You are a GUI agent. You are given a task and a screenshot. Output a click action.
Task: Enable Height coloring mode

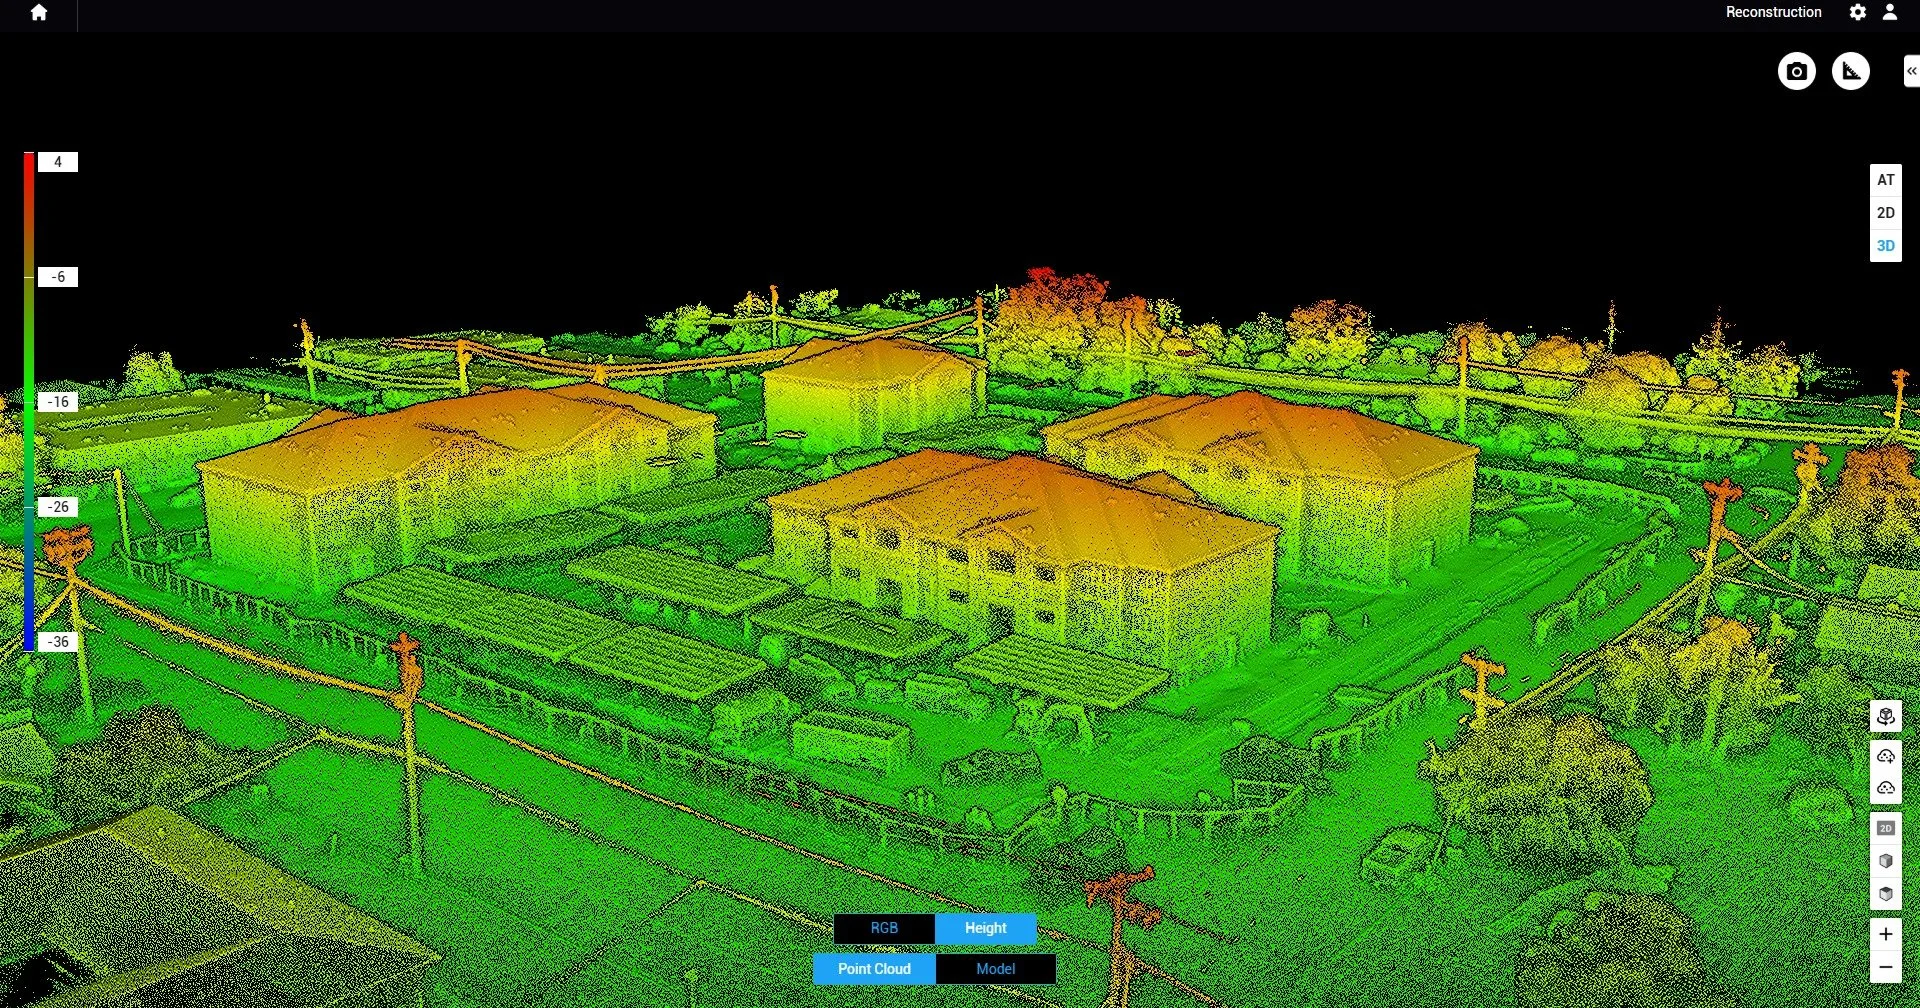click(x=985, y=928)
